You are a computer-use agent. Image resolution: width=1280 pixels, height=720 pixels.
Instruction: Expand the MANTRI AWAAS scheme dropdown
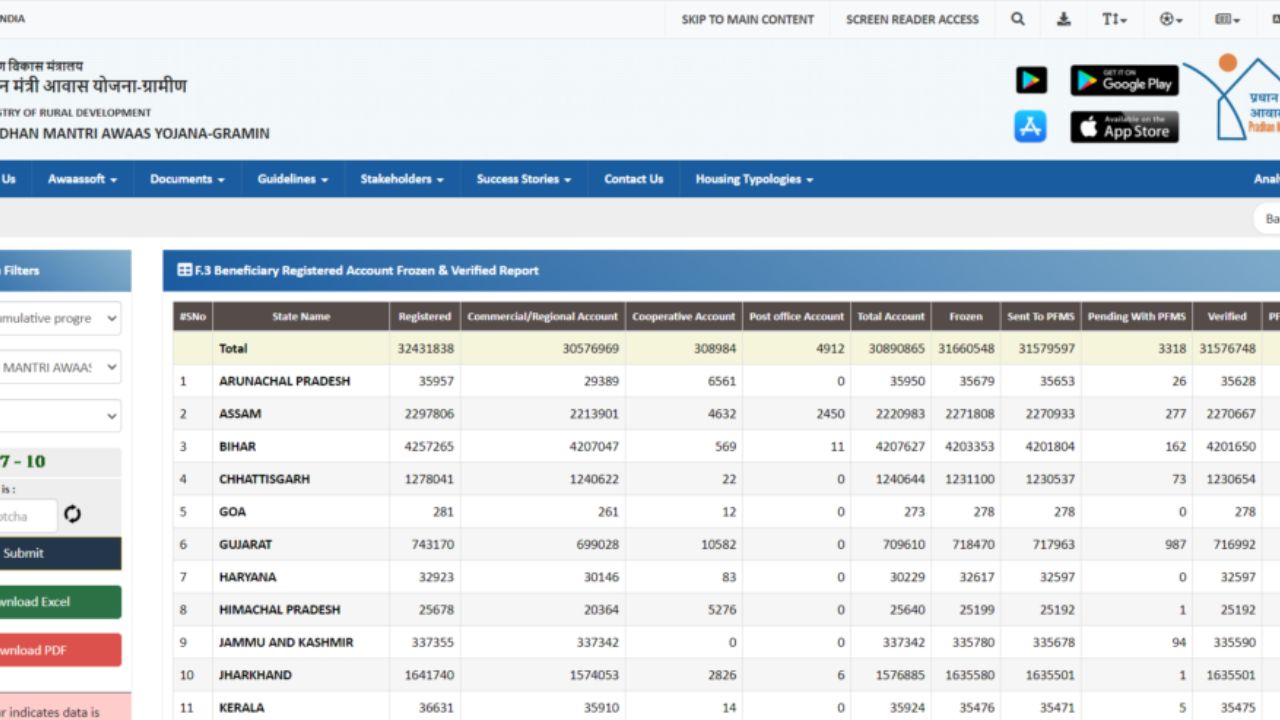coord(58,367)
